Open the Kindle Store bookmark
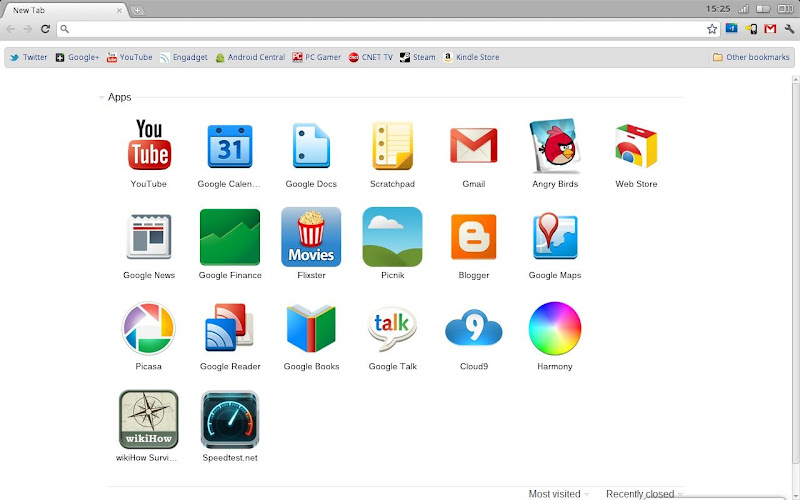The width and height of the screenshot is (800, 500). point(471,57)
